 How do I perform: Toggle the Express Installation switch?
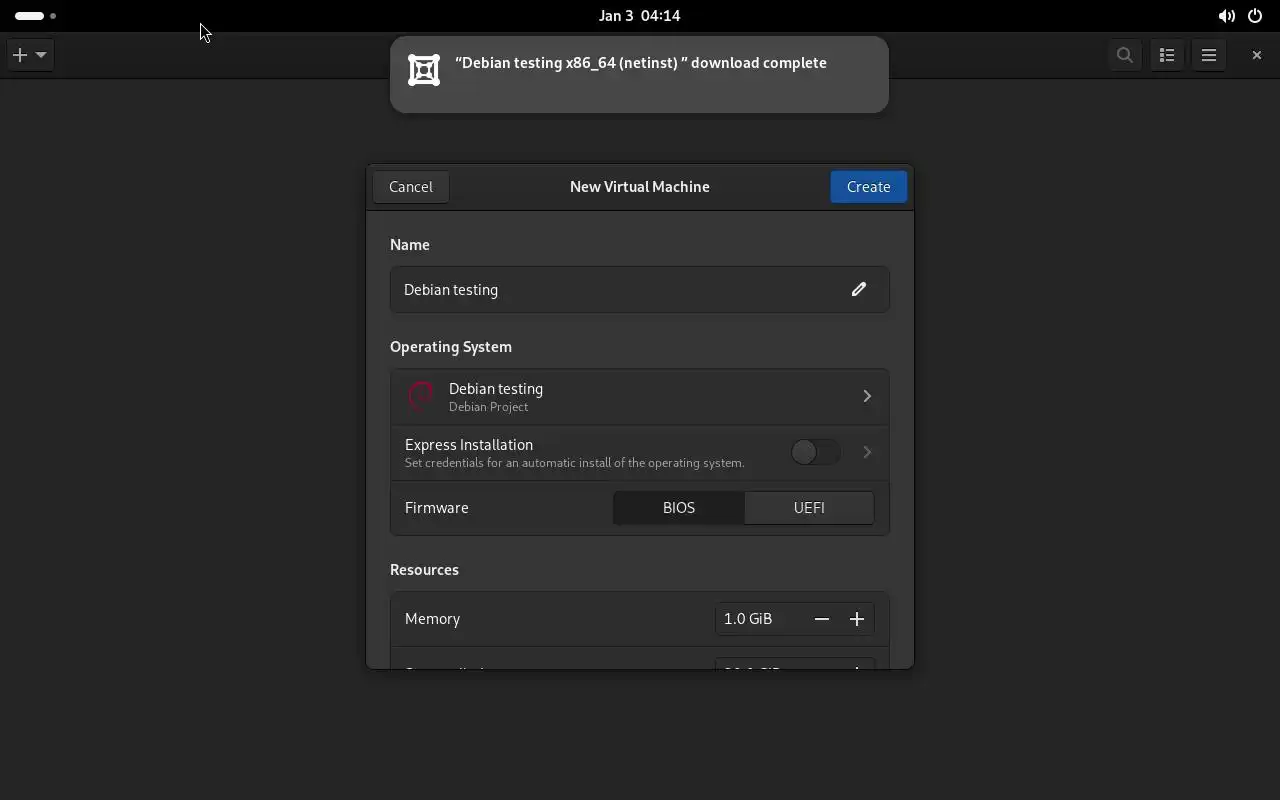pyautogui.click(x=815, y=452)
